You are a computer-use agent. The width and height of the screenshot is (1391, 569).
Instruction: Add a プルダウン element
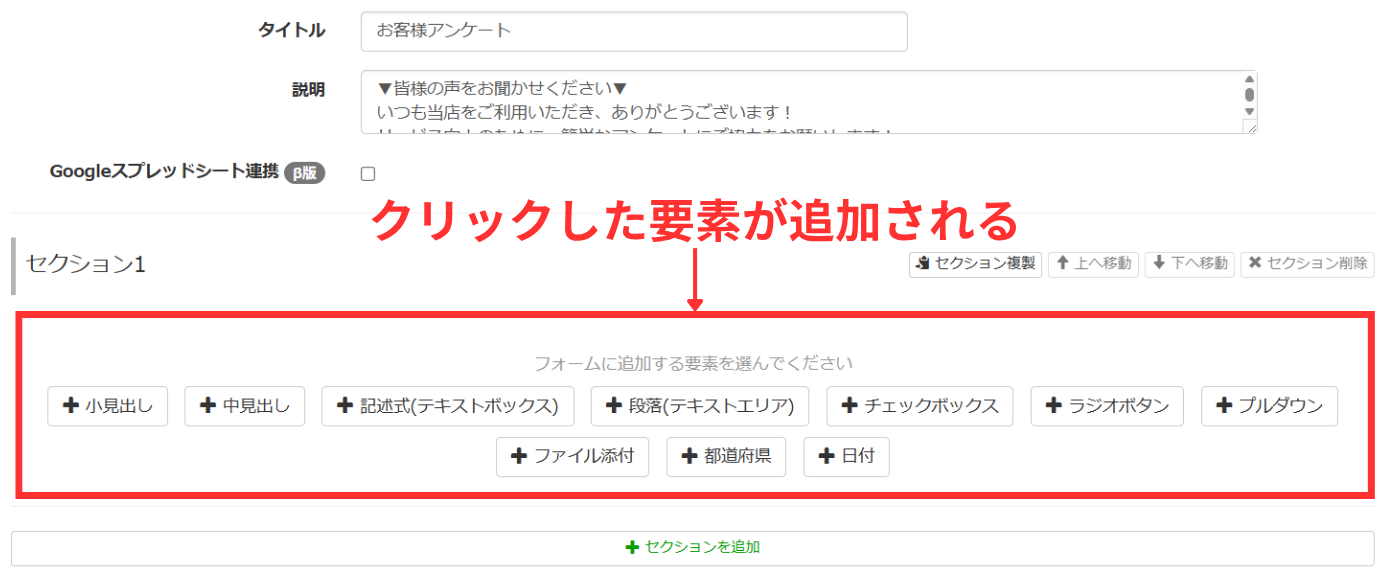[1269, 406]
